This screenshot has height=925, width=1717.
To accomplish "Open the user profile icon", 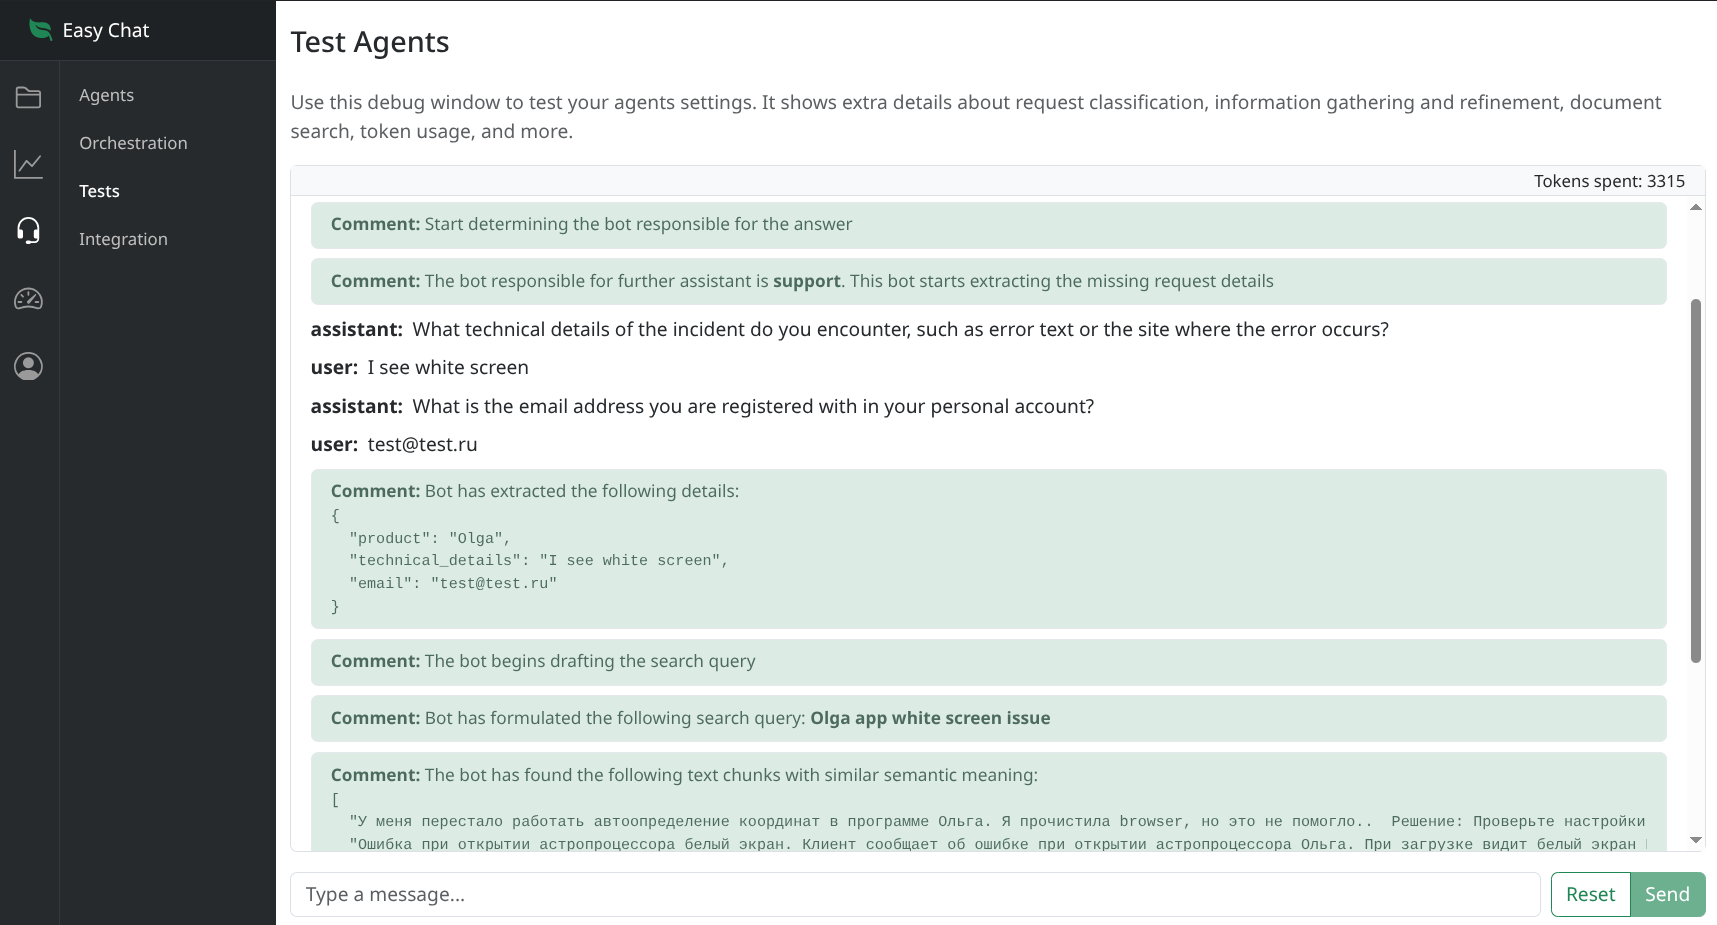I will (28, 366).
